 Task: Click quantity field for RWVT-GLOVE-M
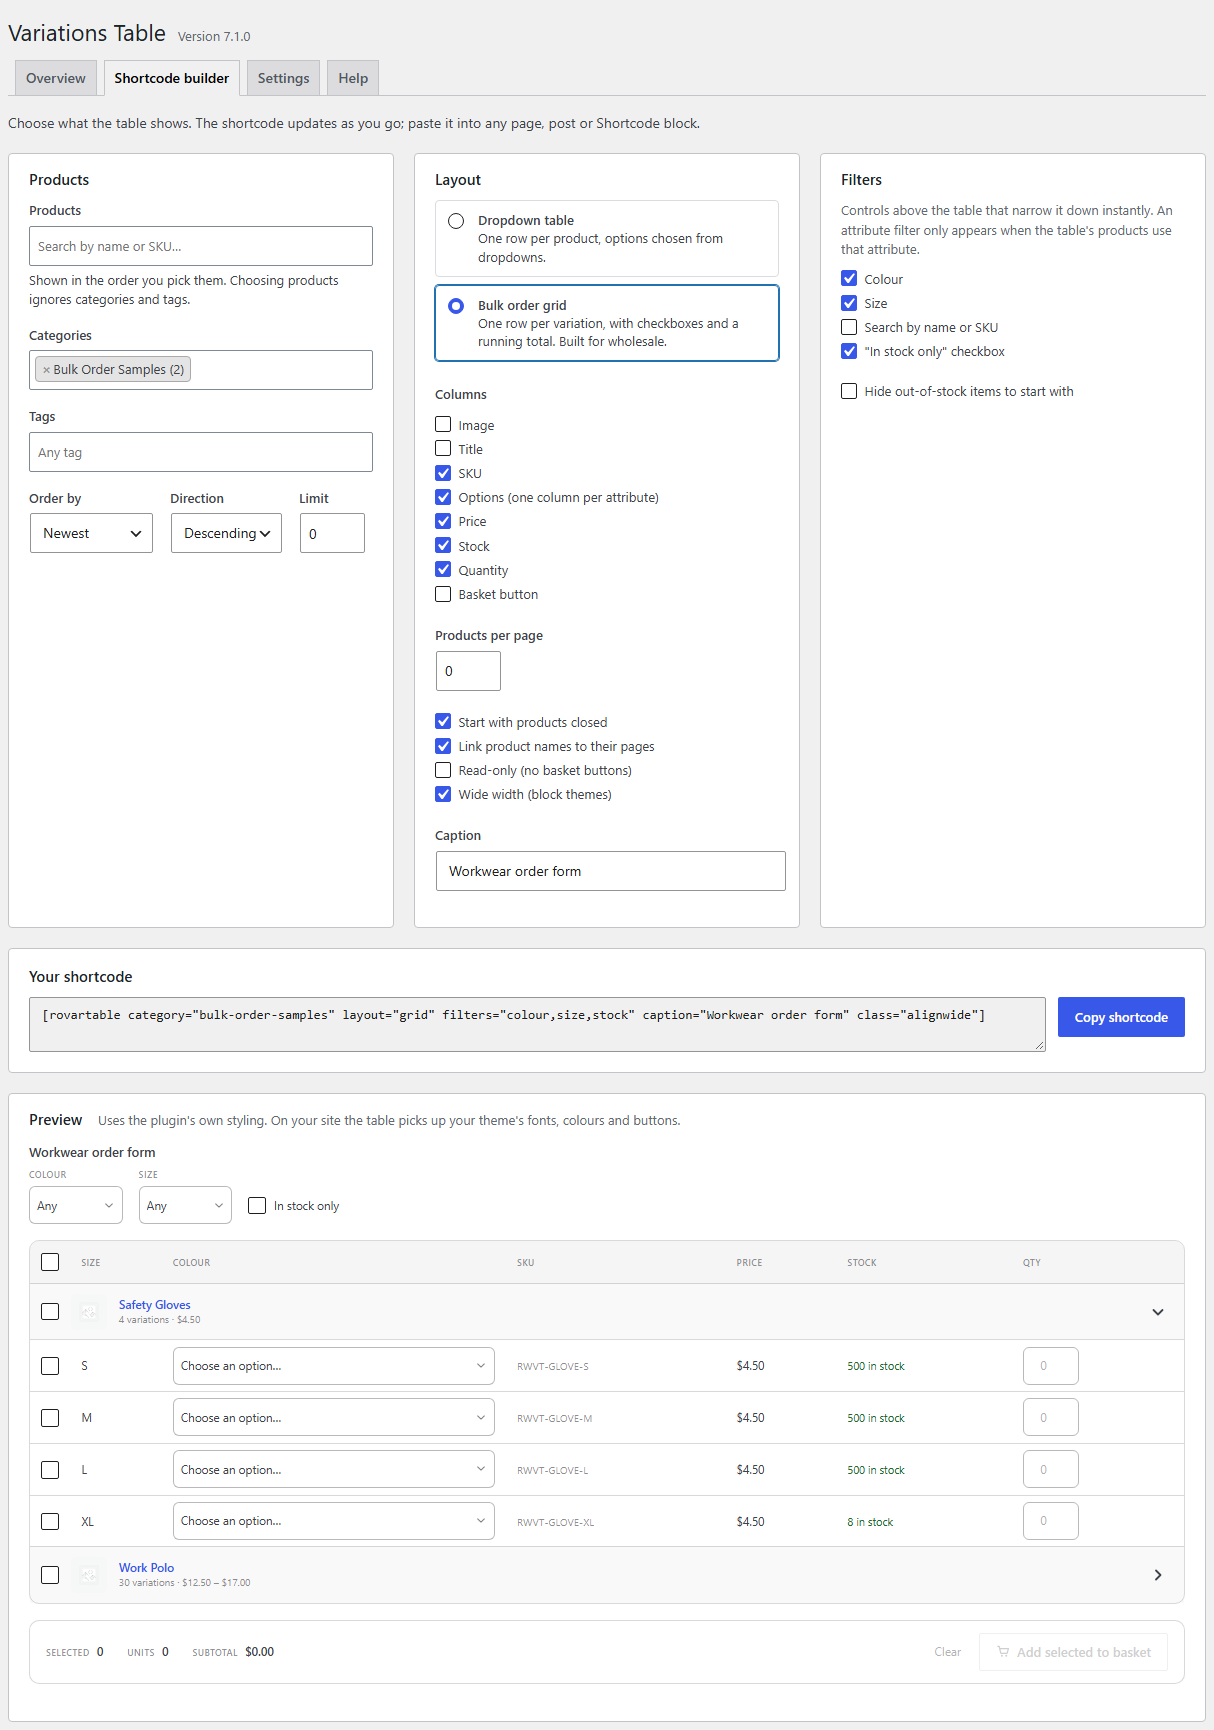1051,1418
